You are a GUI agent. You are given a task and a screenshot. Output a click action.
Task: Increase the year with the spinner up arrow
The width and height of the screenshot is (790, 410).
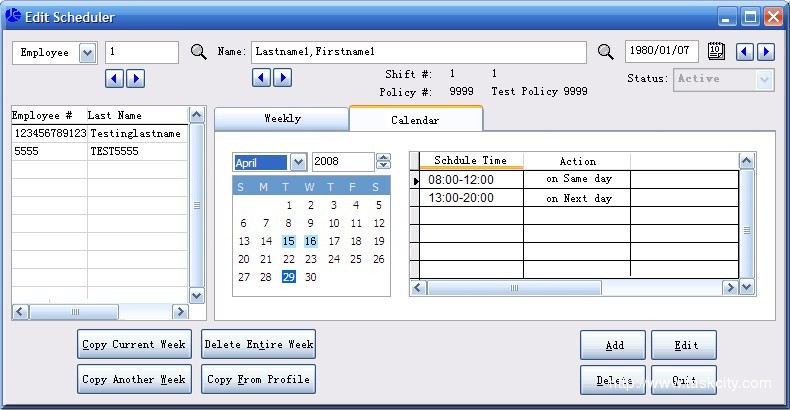click(383, 157)
